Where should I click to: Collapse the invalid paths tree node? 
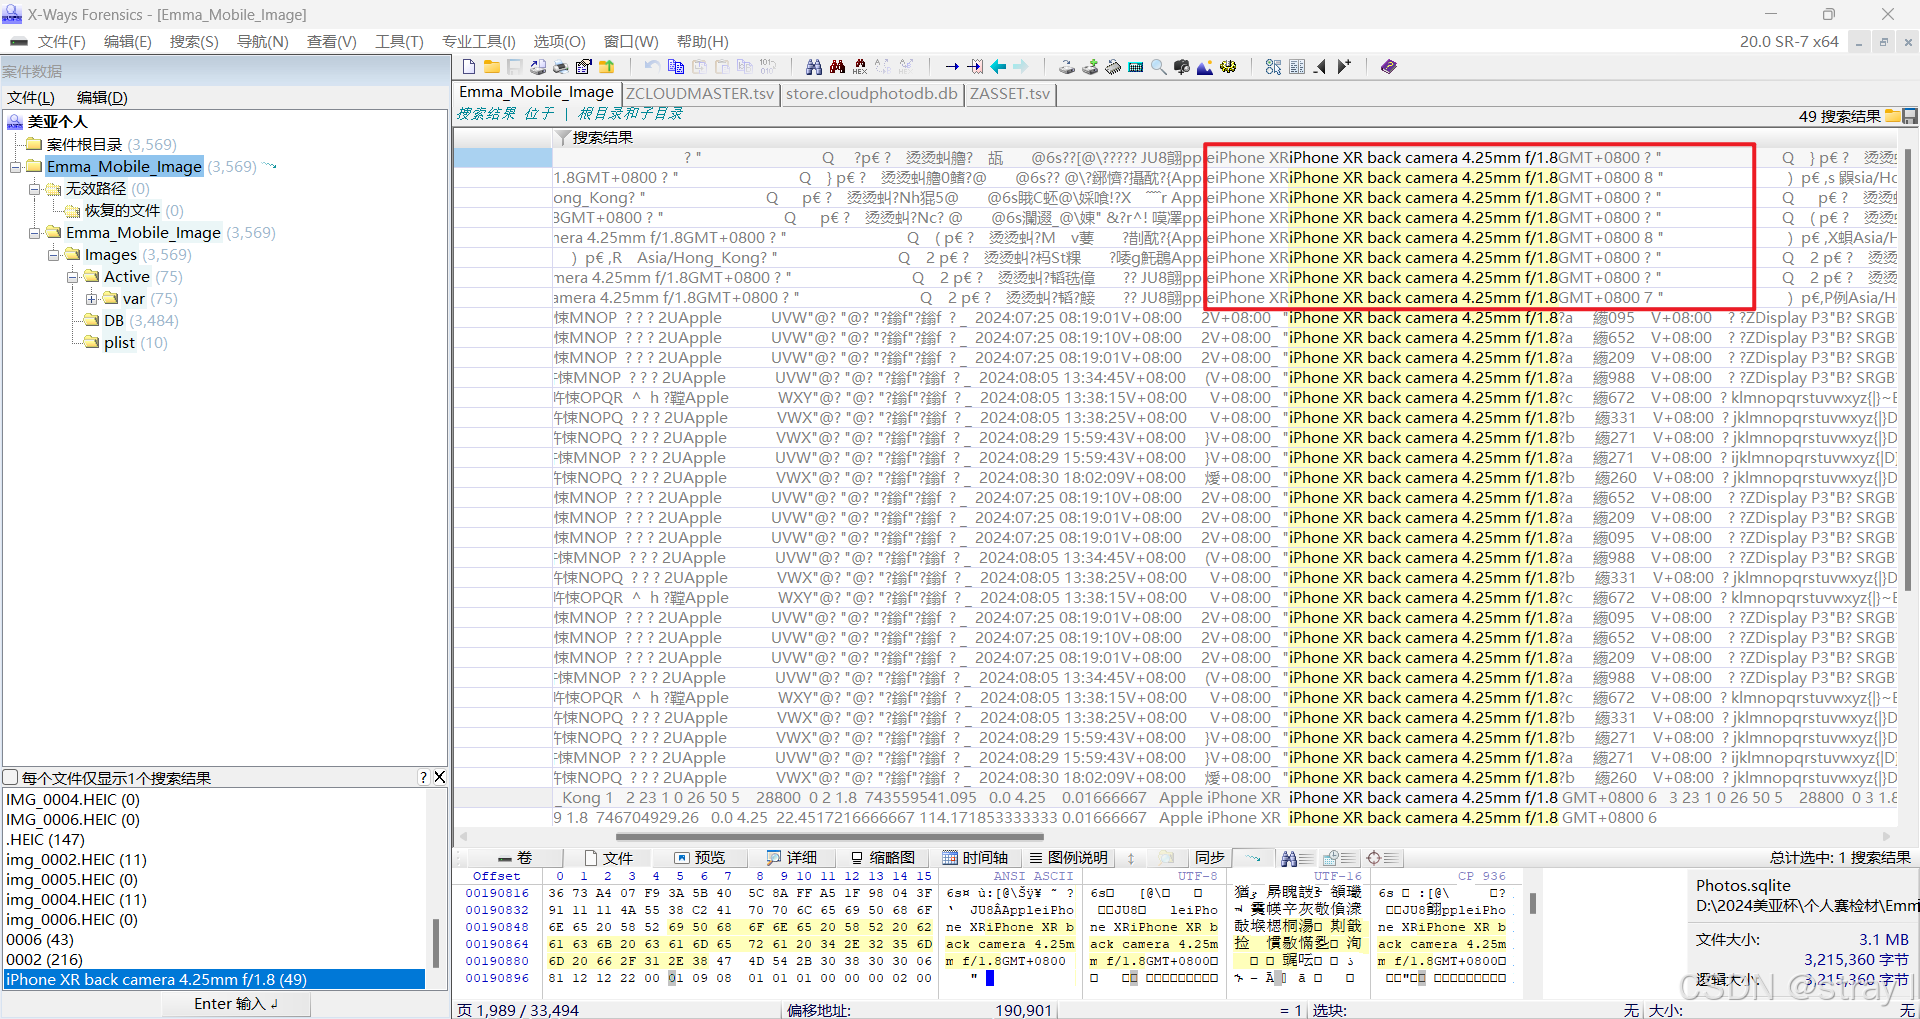click(35, 189)
